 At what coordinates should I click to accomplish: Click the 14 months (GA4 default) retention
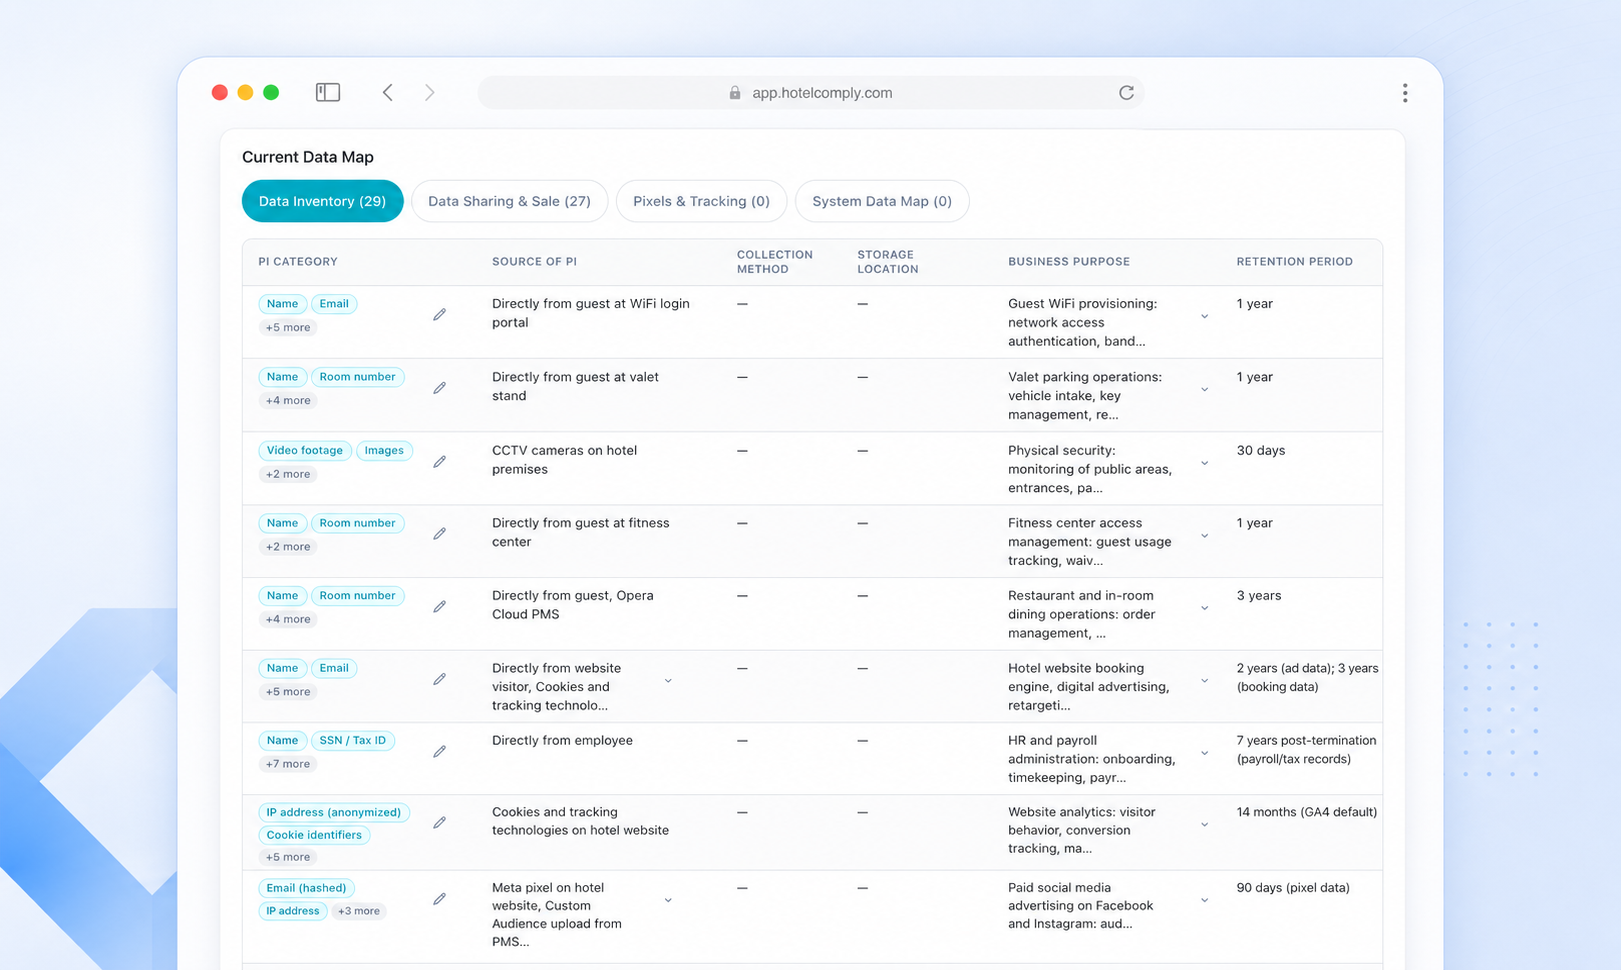coord(1306,812)
